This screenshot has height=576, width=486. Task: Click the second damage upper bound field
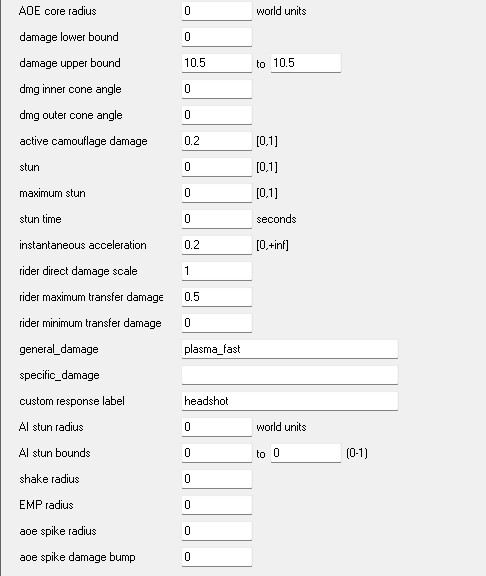click(306, 63)
